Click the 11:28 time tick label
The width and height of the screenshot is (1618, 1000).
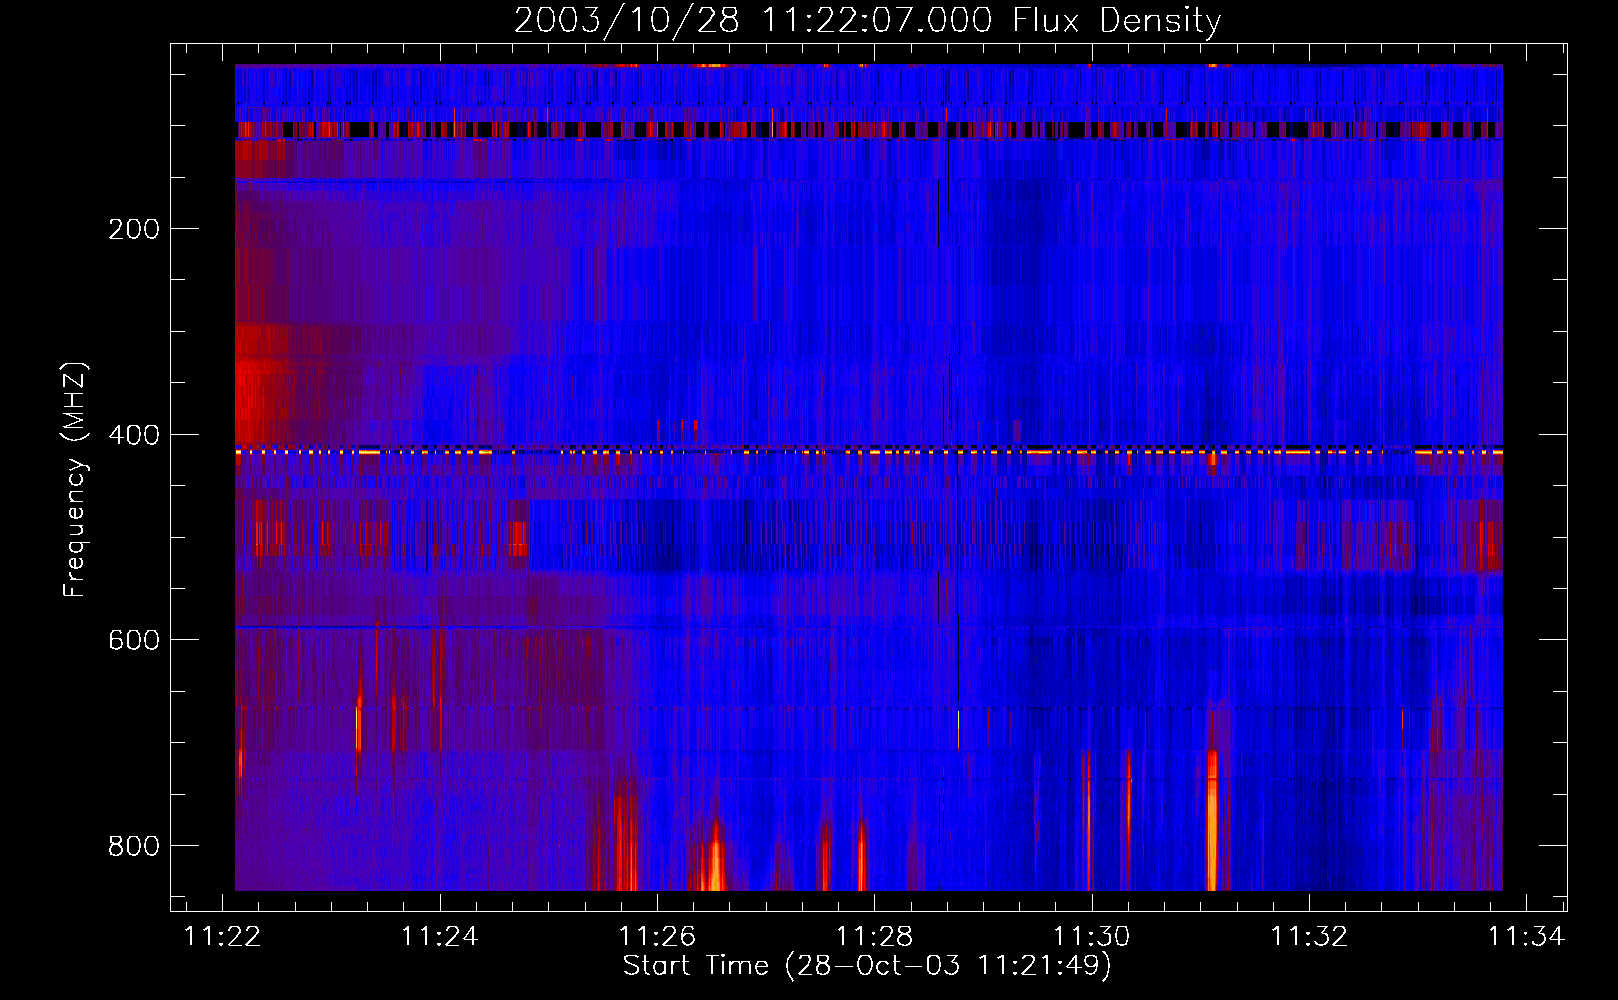coord(875,936)
